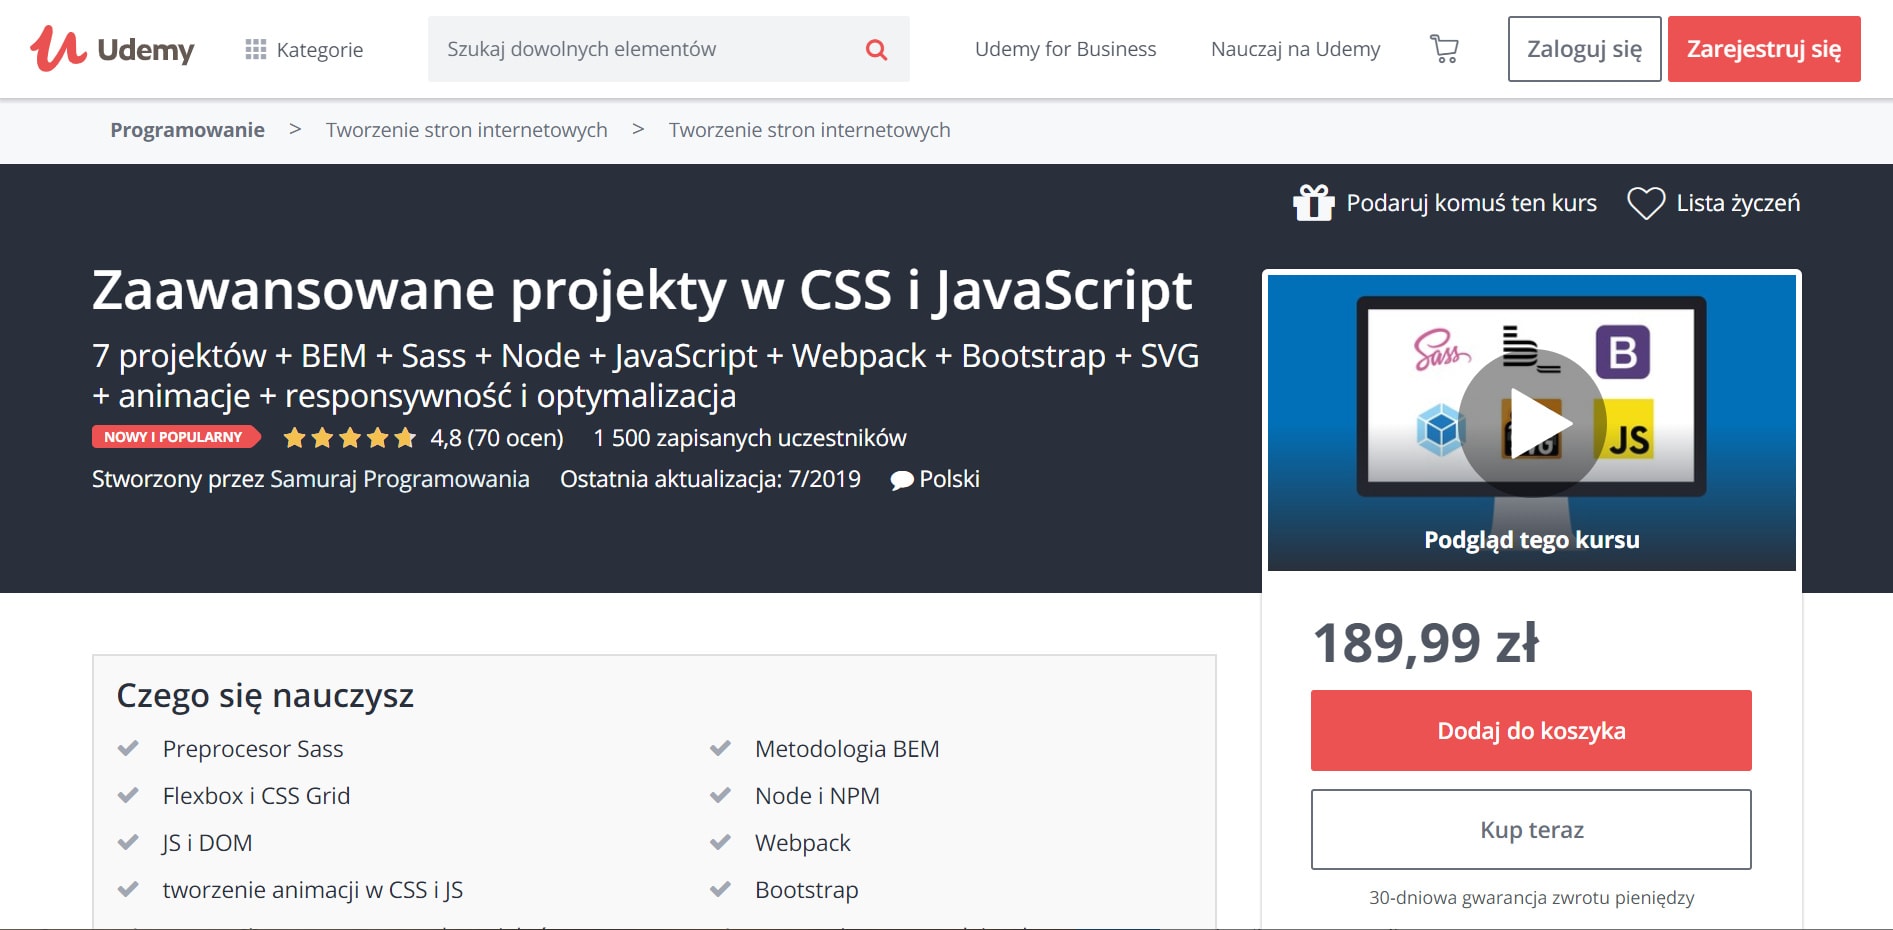Viewport: 1893px width, 930px height.
Task: Click checkmark beside Flexbox i CSS Grid
Action: (128, 795)
